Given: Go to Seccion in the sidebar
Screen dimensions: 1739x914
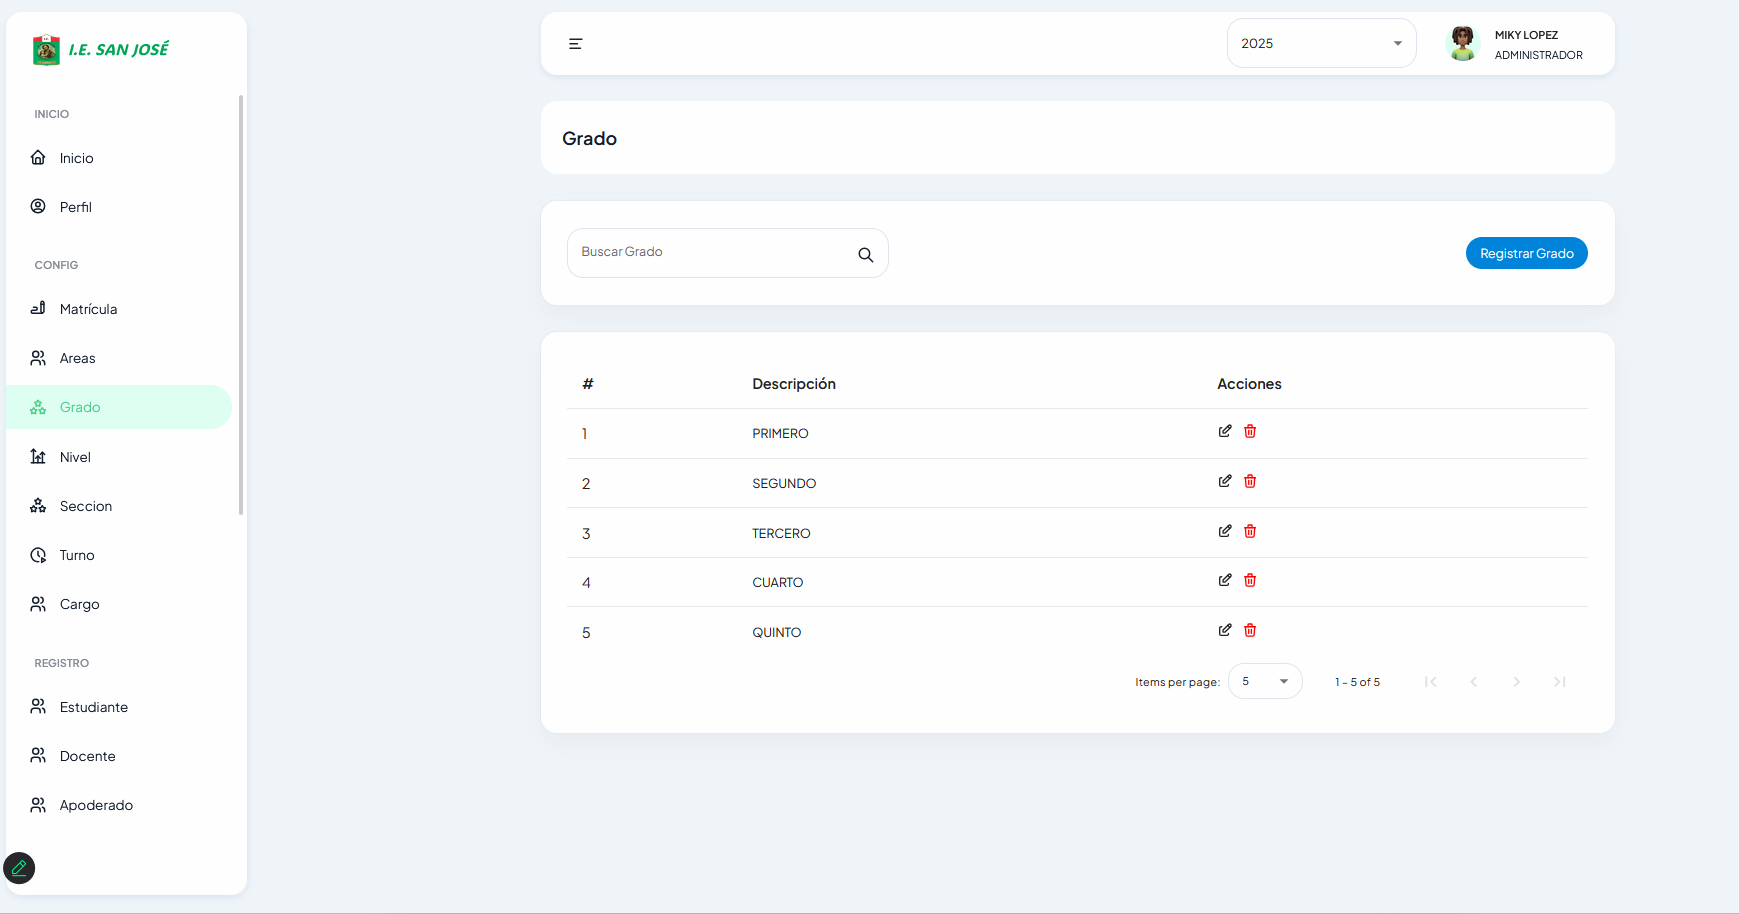Looking at the screenshot, I should 85,506.
